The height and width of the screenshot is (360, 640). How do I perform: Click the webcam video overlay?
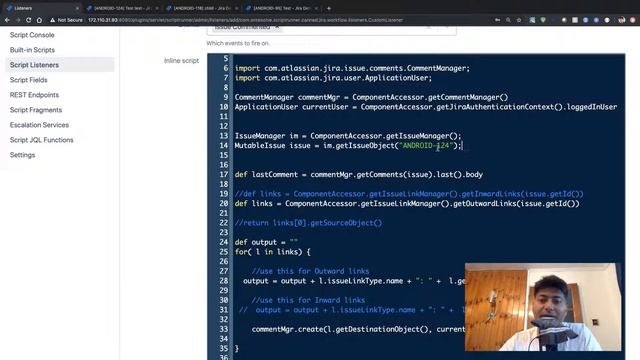[543, 307]
